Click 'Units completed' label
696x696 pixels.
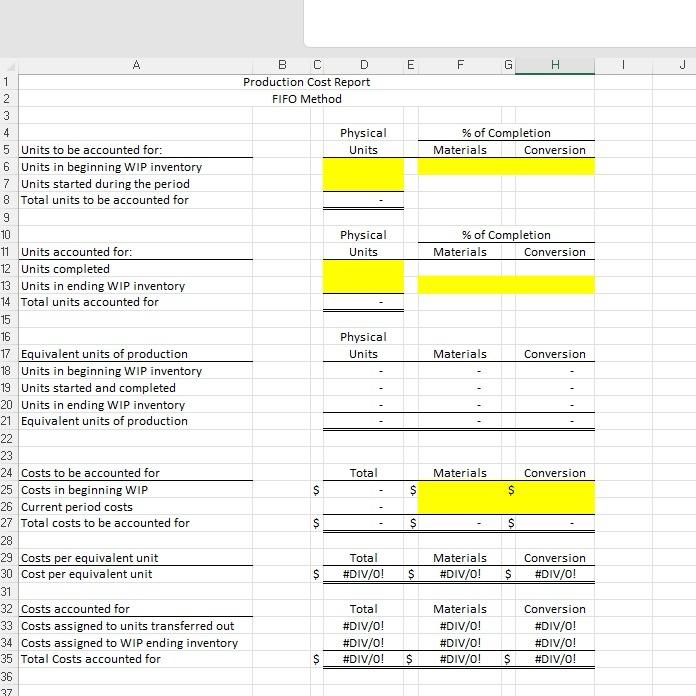(x=65, y=269)
